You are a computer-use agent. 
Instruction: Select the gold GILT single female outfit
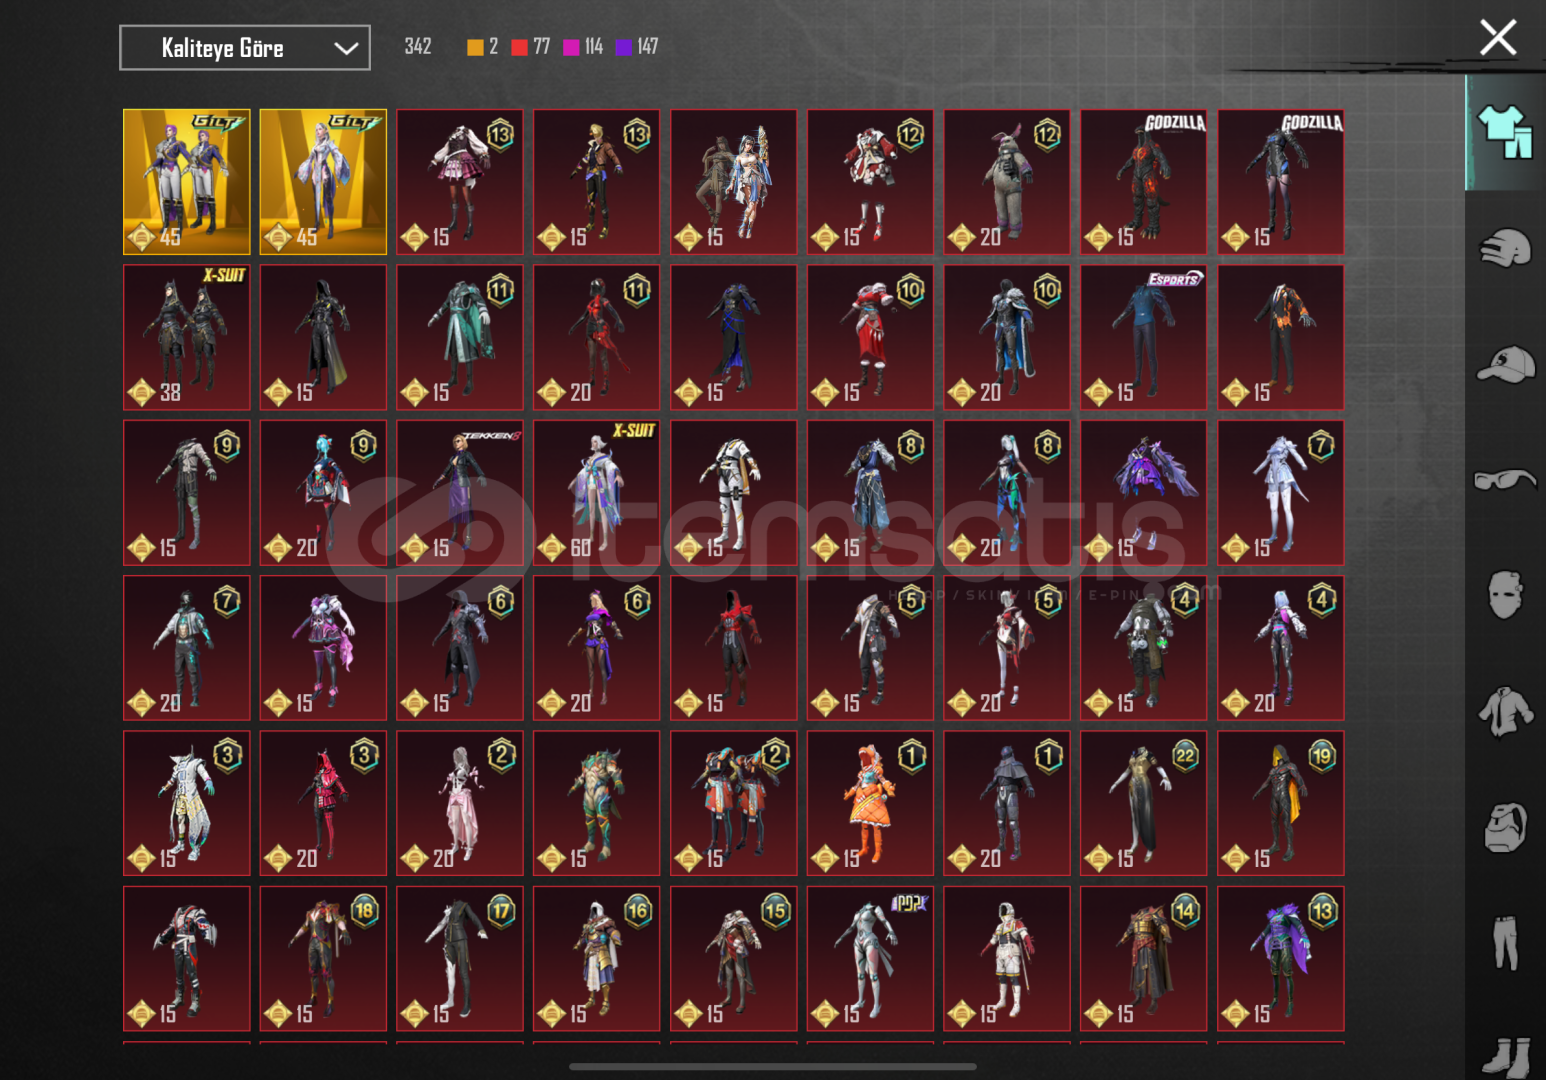(x=323, y=182)
